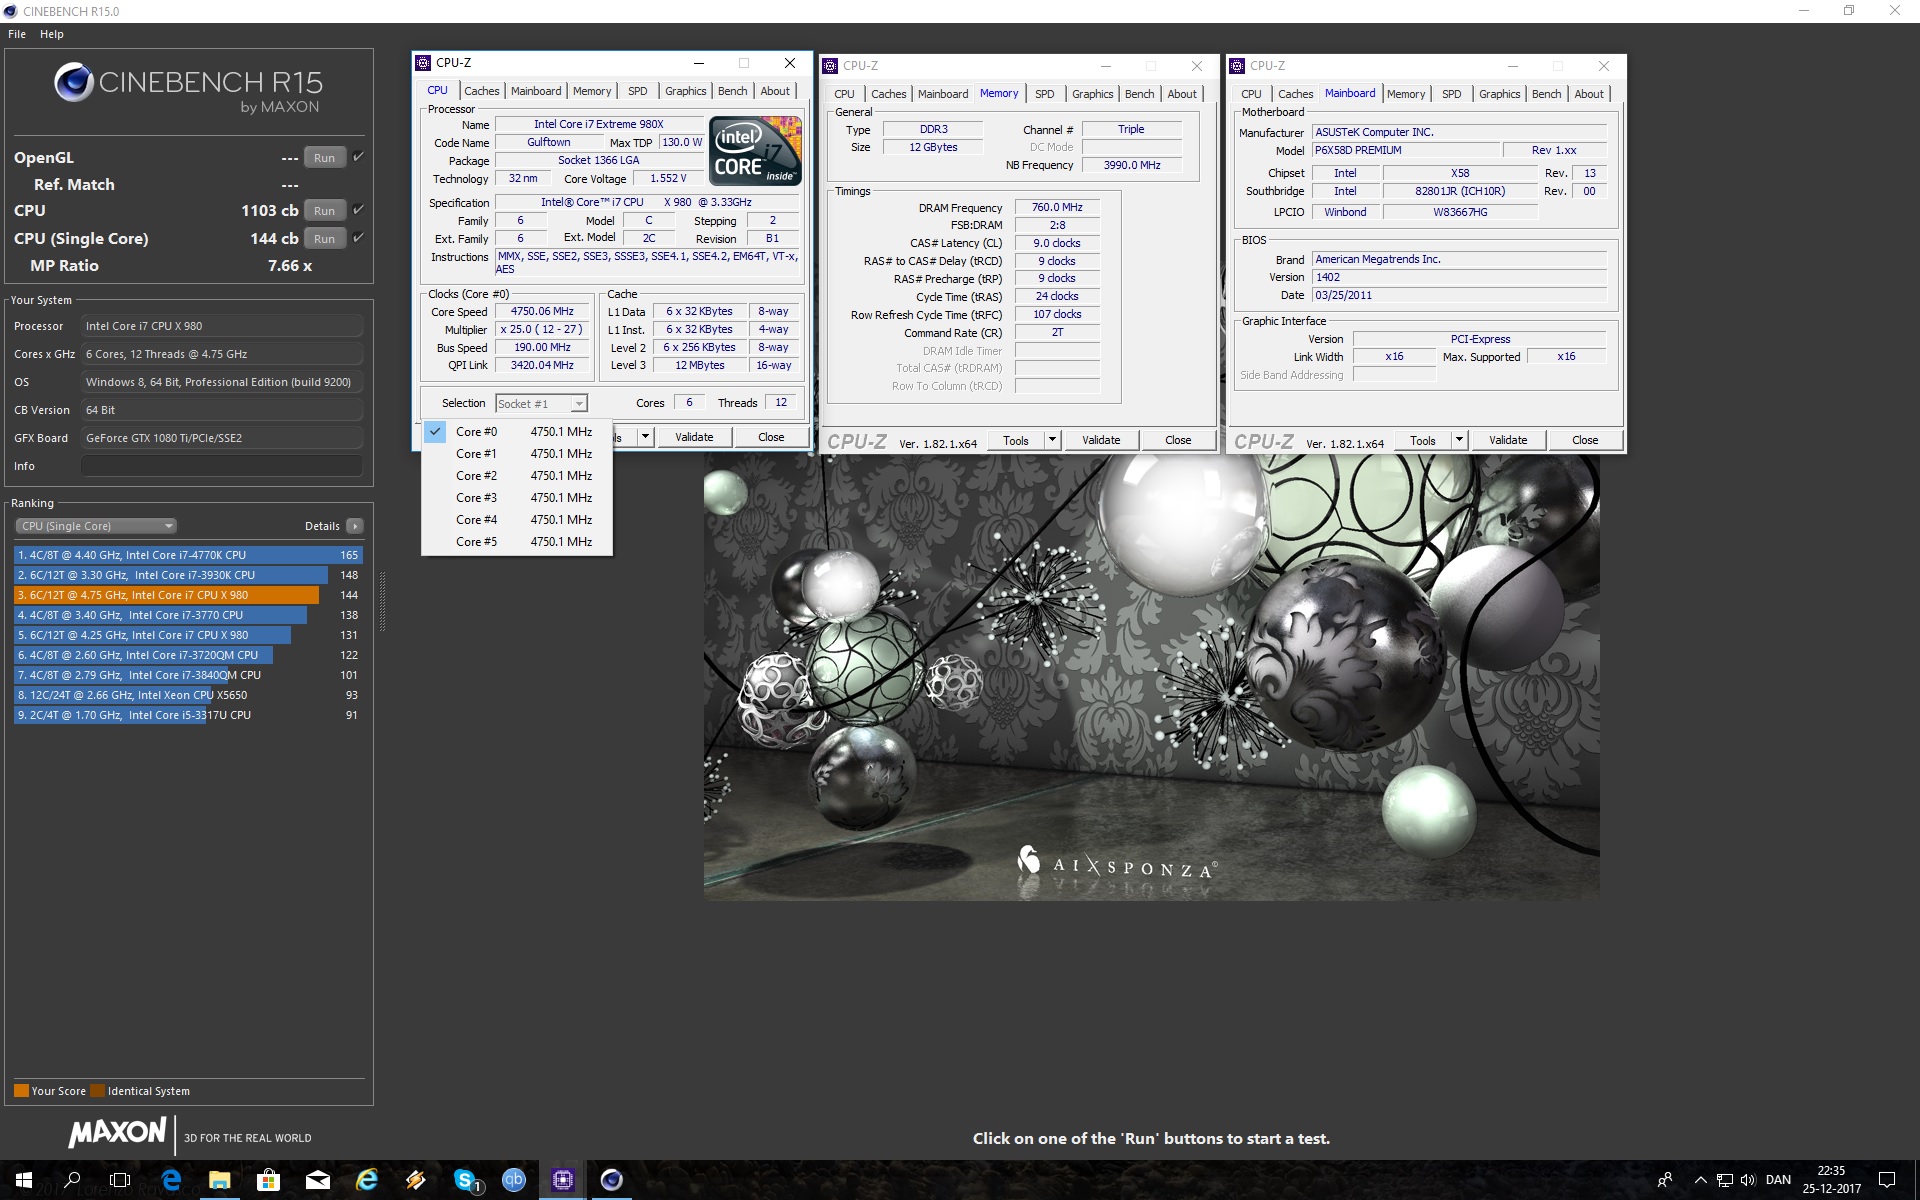Show hidden system tray icons
This screenshot has height=1200, width=1920.
click(x=1700, y=1180)
